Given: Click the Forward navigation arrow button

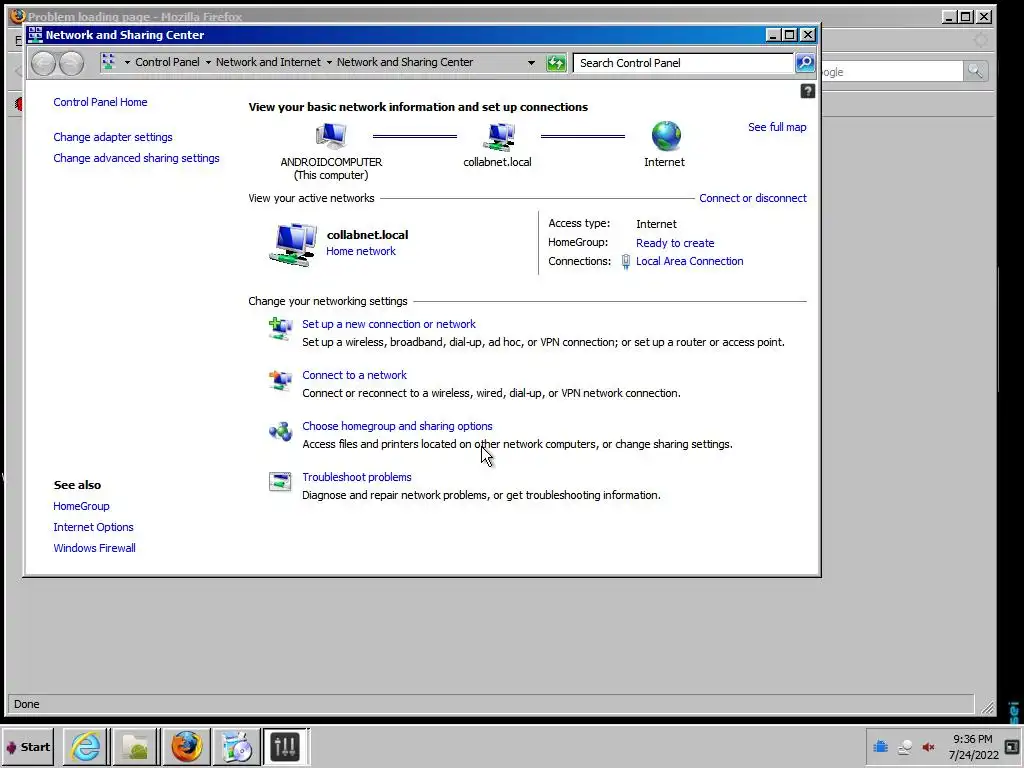Looking at the screenshot, I should pyautogui.click(x=71, y=63).
